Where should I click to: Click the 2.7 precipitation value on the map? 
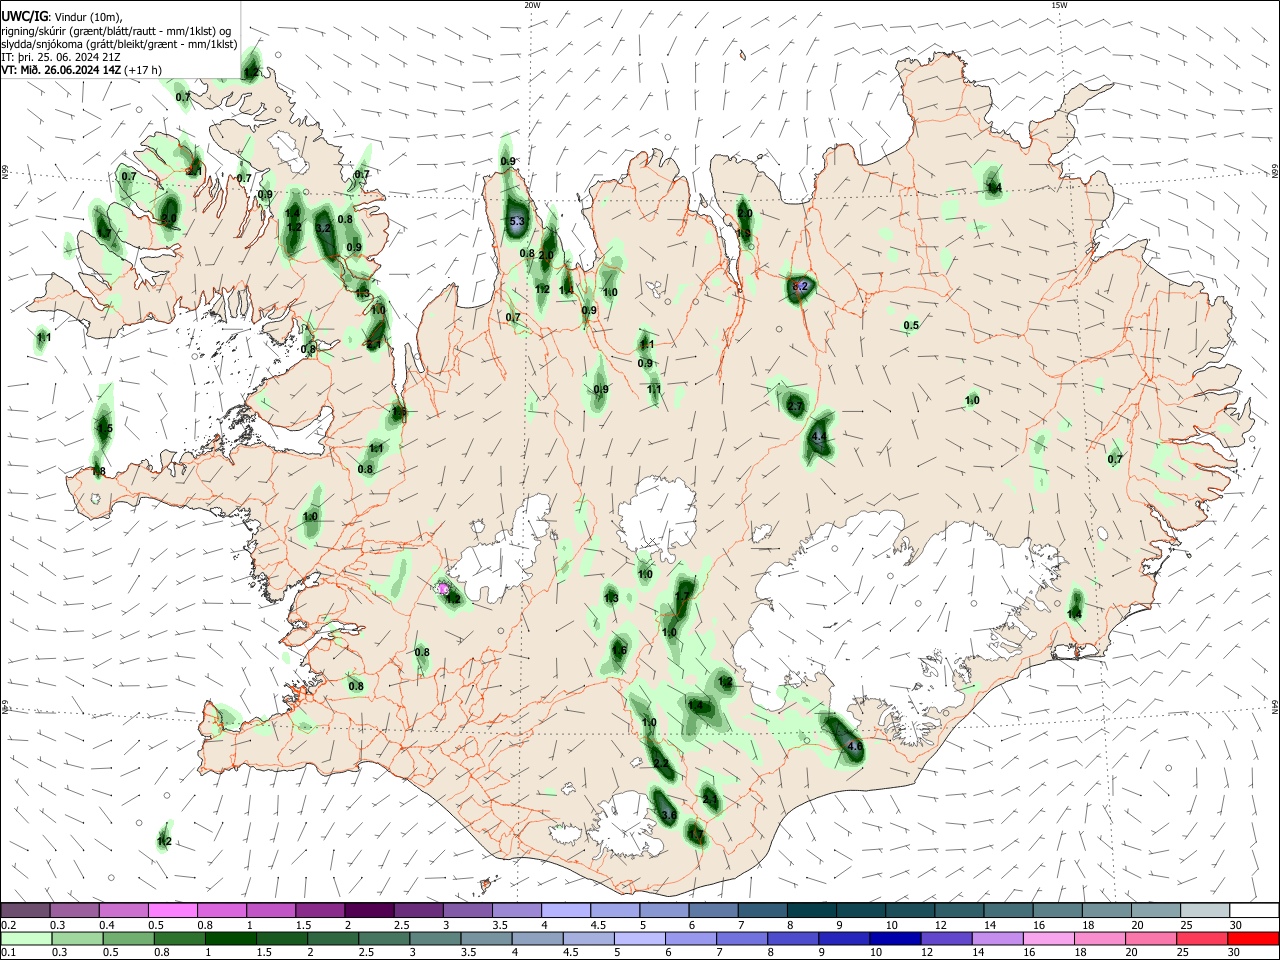pos(796,405)
